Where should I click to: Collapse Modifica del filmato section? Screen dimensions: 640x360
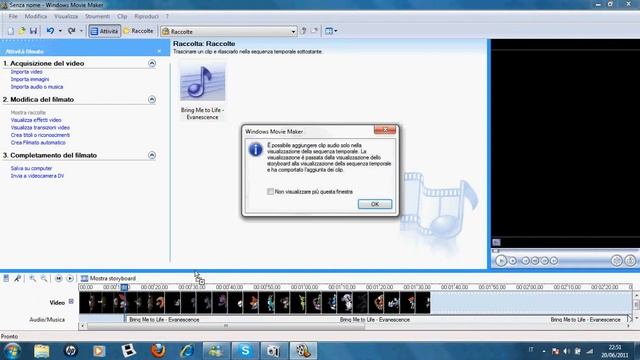[152, 99]
